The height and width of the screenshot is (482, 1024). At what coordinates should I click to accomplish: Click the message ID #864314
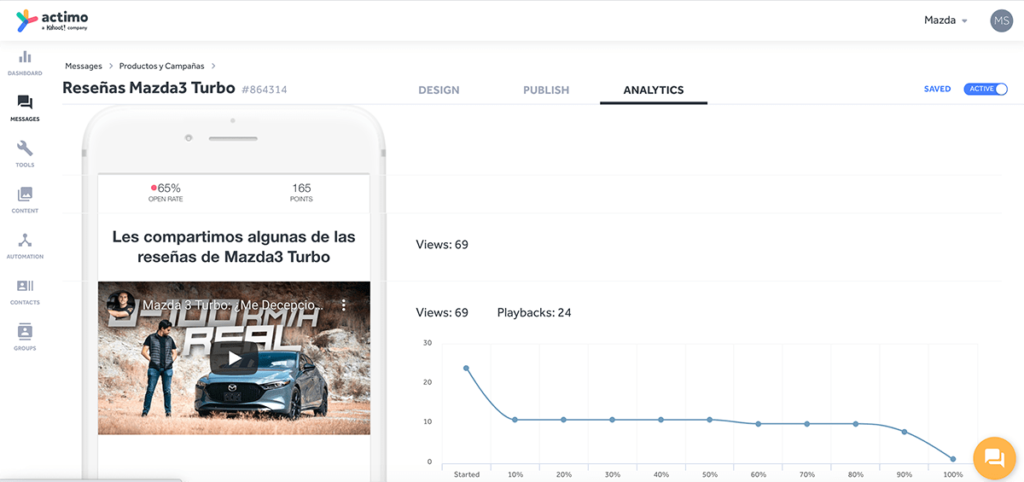tap(264, 89)
